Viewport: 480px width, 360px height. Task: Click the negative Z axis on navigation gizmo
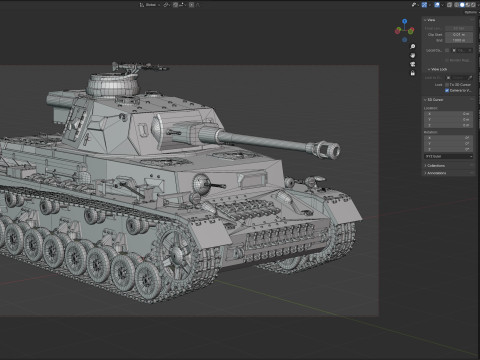[404, 40]
